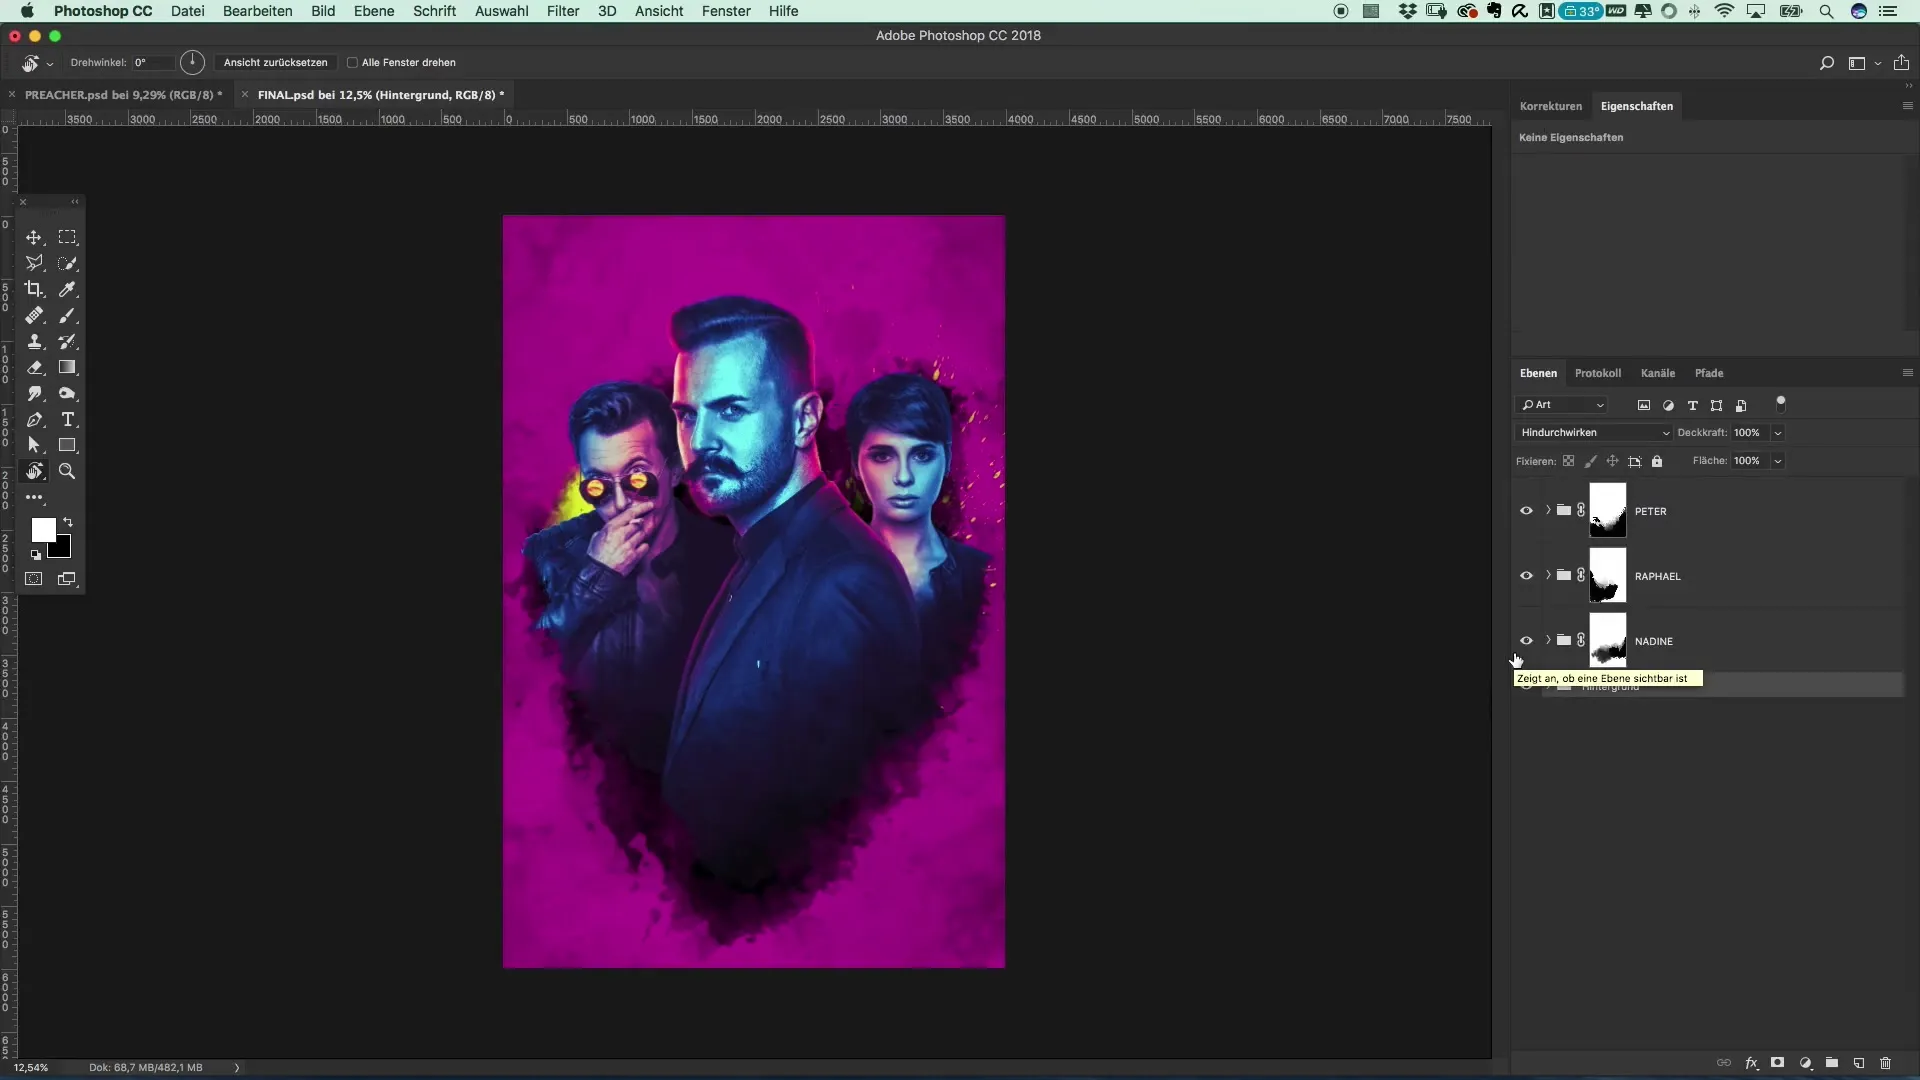
Task: Select the Zoom tool
Action: pos(67,471)
